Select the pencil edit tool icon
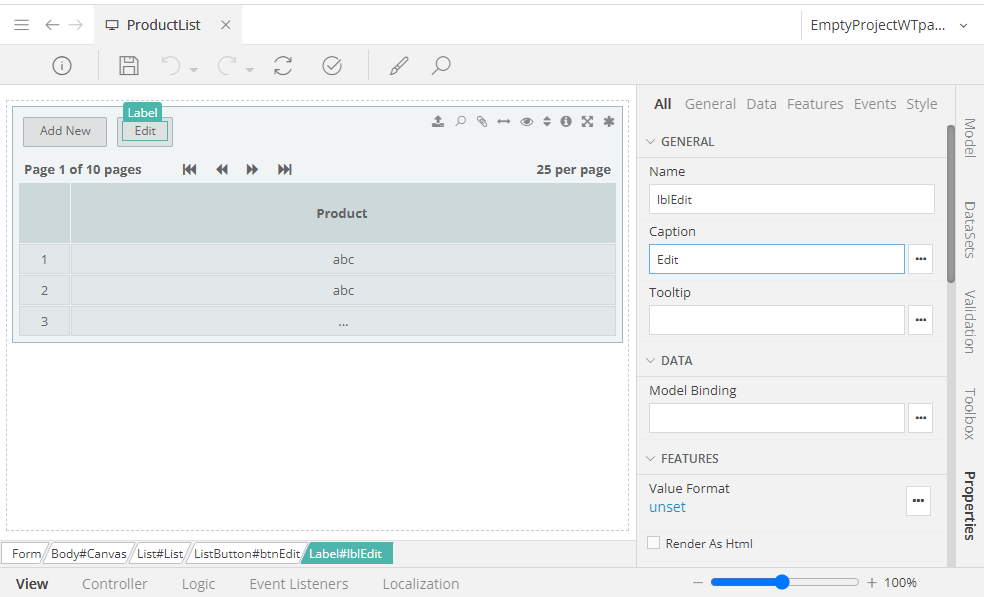 pos(399,66)
